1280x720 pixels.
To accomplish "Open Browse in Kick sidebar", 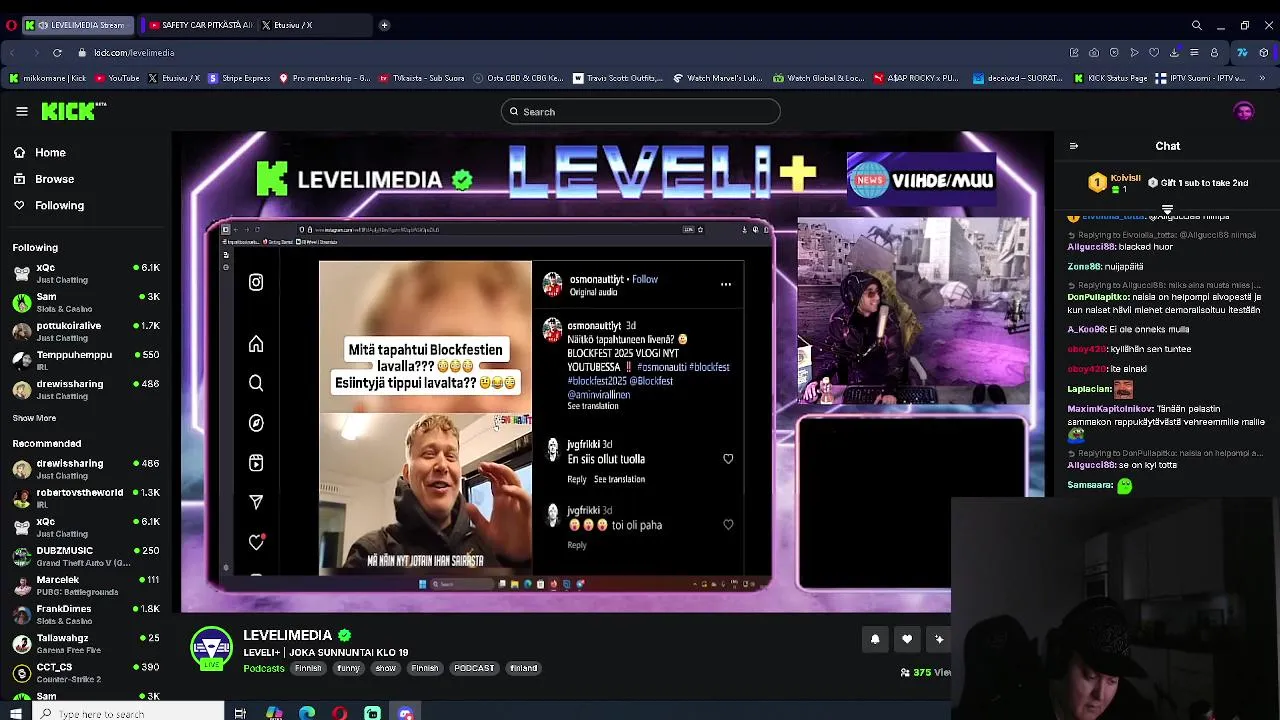I will 44,179.
